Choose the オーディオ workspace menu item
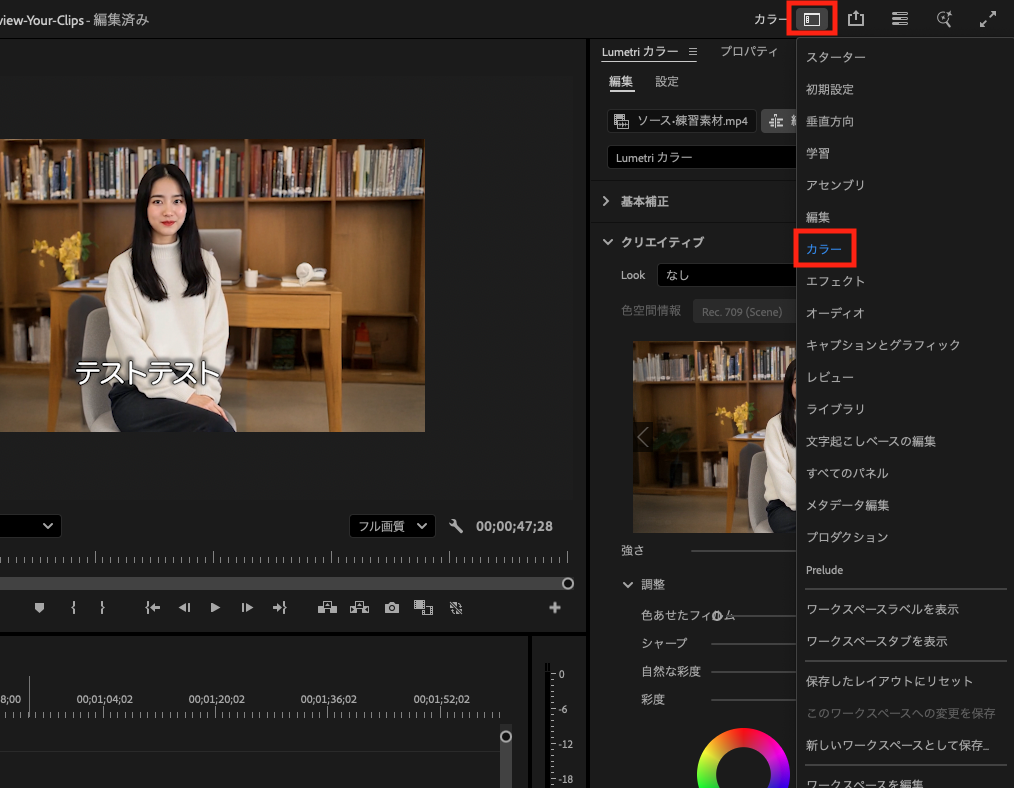The width and height of the screenshot is (1014, 788). click(x=835, y=313)
